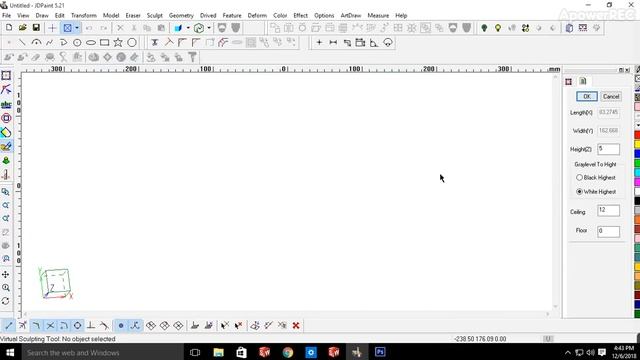Pick the yellow color swatch
Screen dimensions: 640x360
pyautogui.click(x=637, y=144)
